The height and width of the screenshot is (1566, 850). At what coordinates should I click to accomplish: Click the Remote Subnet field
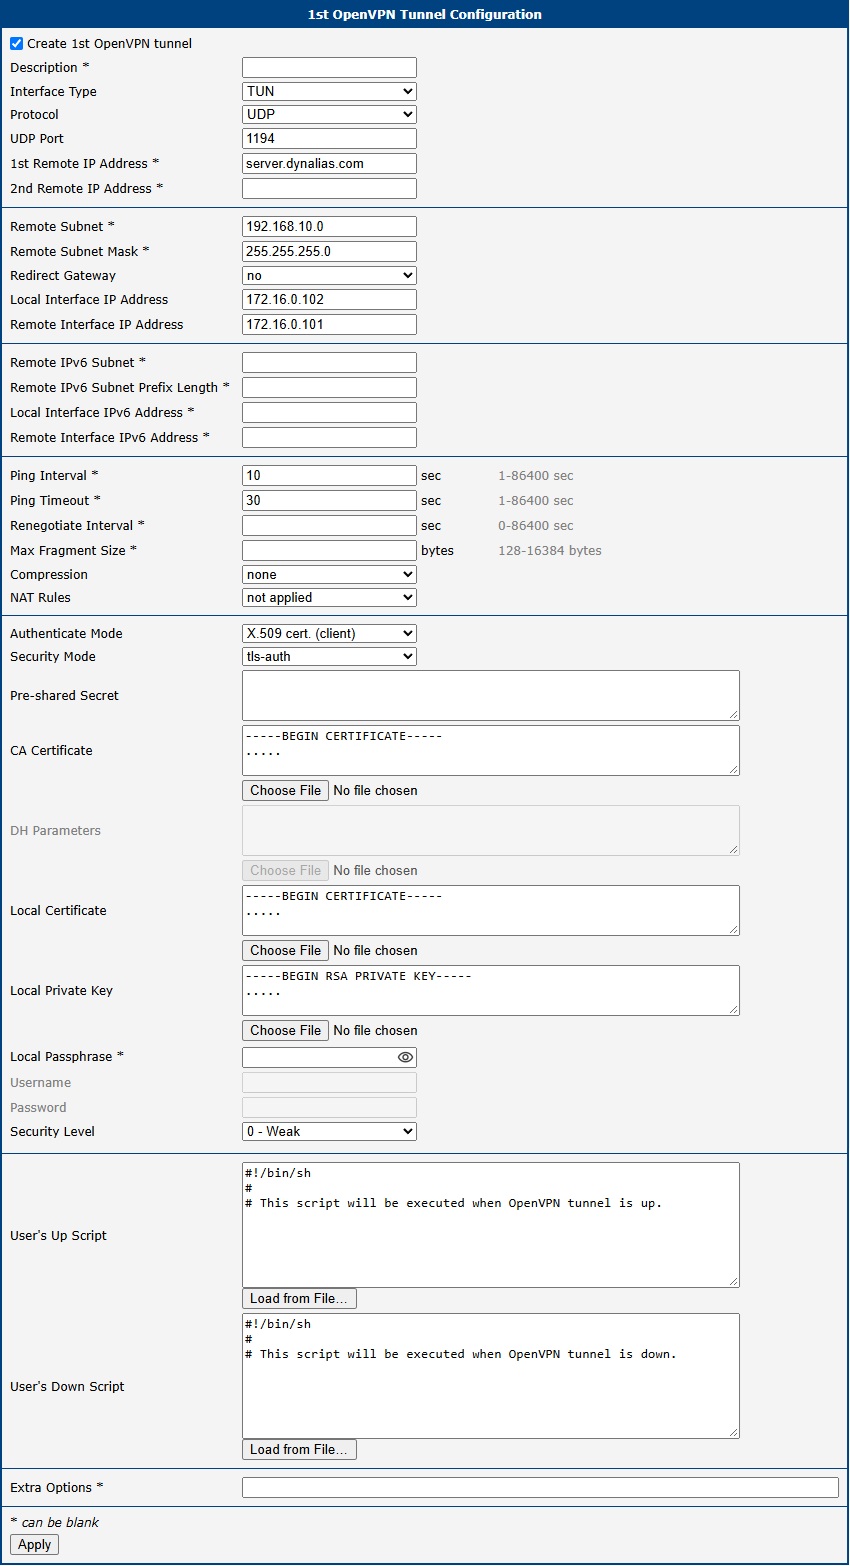(329, 226)
